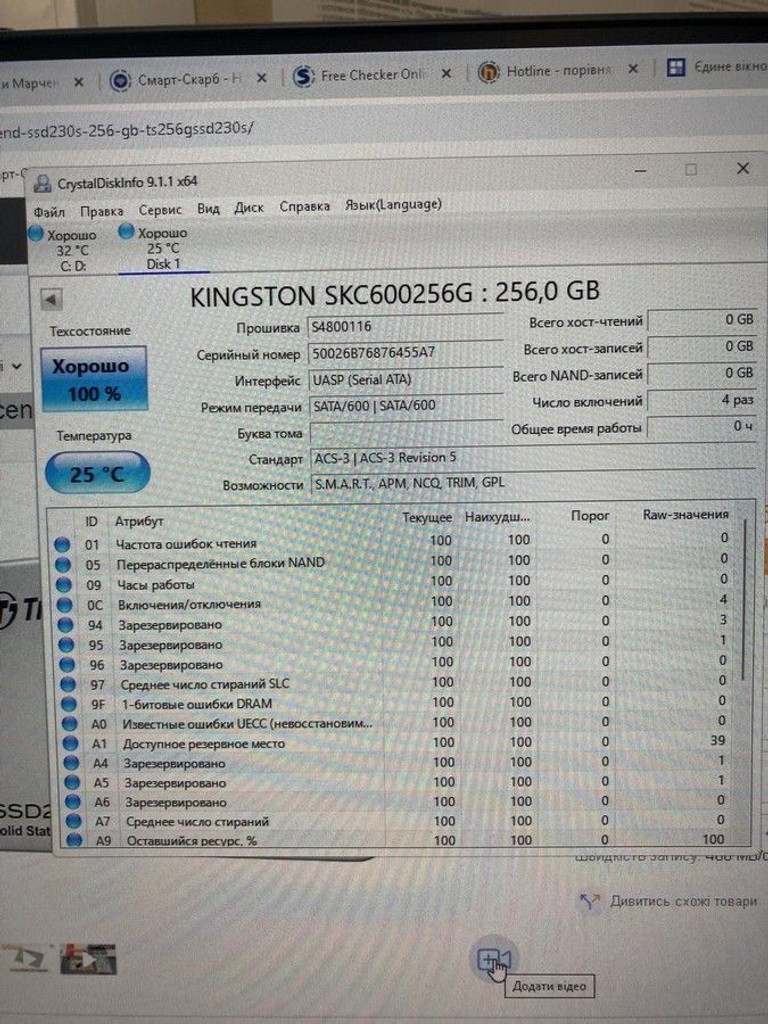This screenshot has height=1024, width=768.
Task: Click the Raw-значения column header
Action: pyautogui.click(x=685, y=515)
